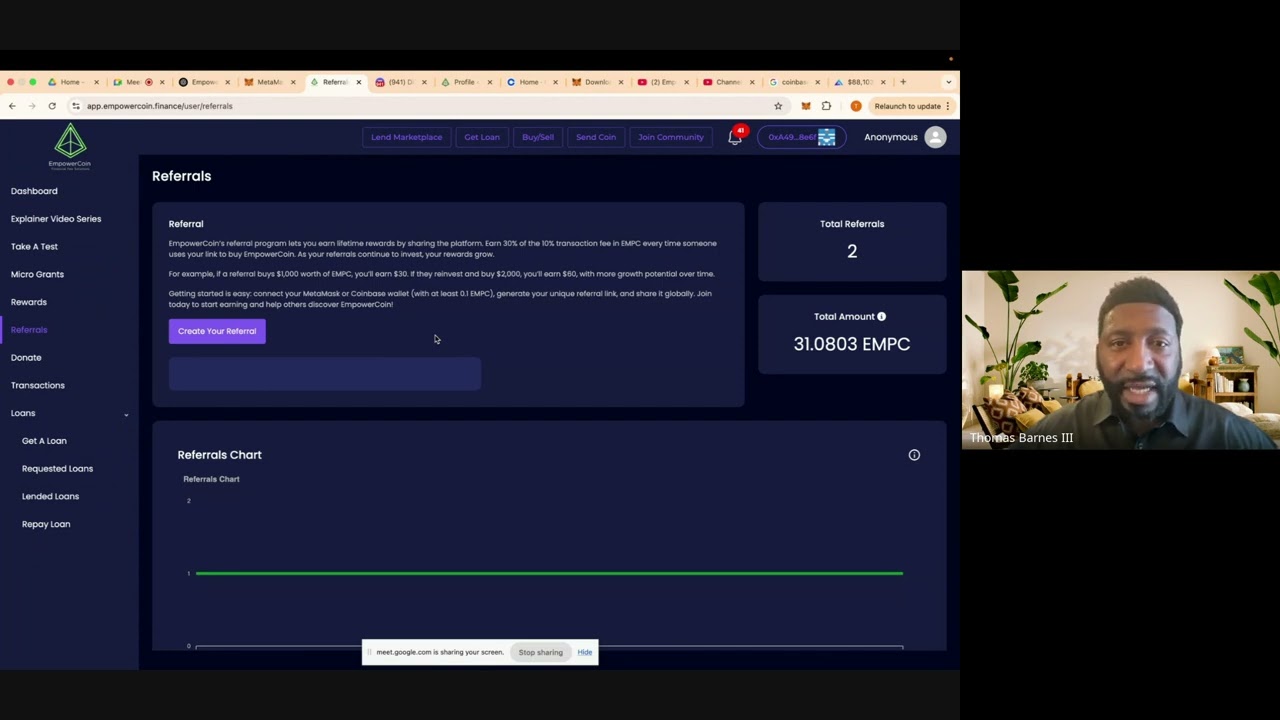The image size is (1280, 720).
Task: Click the site info icon in address bar
Action: (x=76, y=106)
